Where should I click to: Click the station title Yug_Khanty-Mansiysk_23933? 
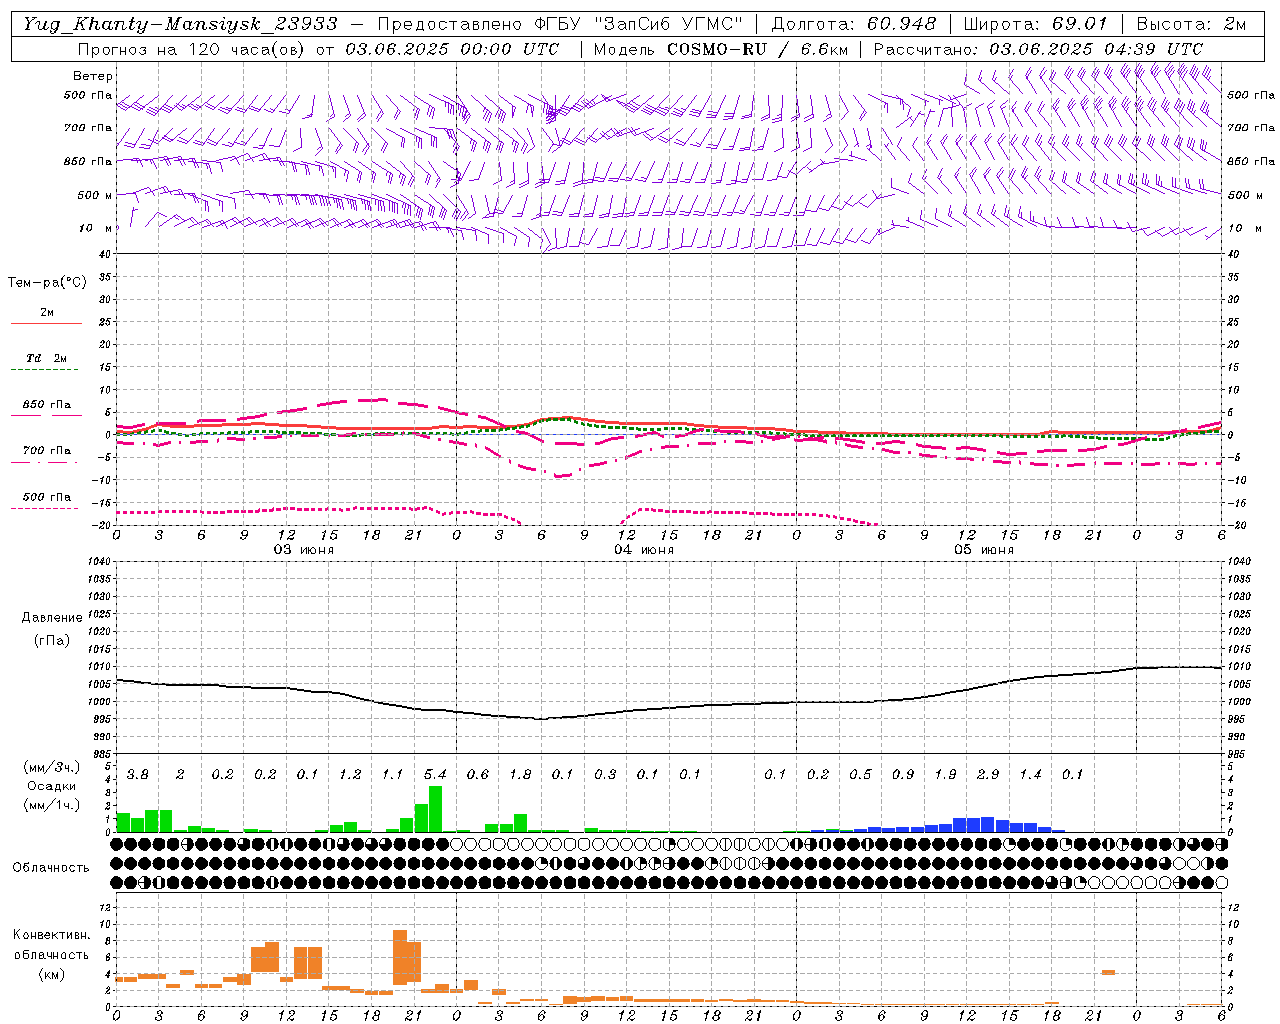(x=181, y=23)
